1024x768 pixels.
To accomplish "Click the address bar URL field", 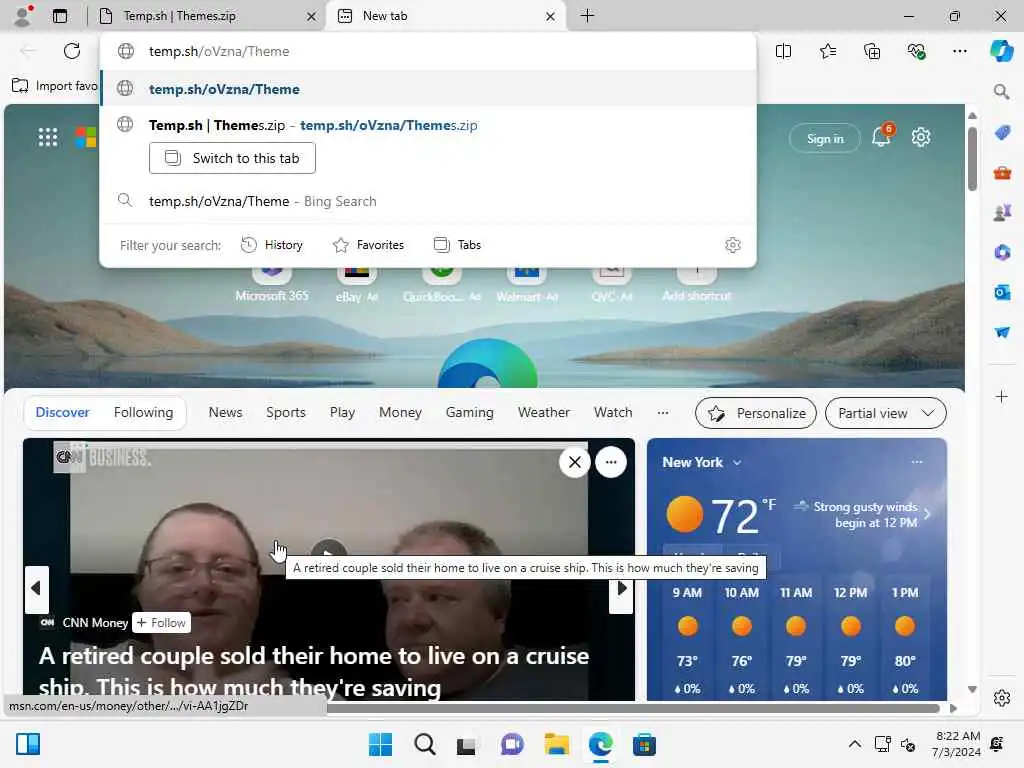I will tap(428, 51).
